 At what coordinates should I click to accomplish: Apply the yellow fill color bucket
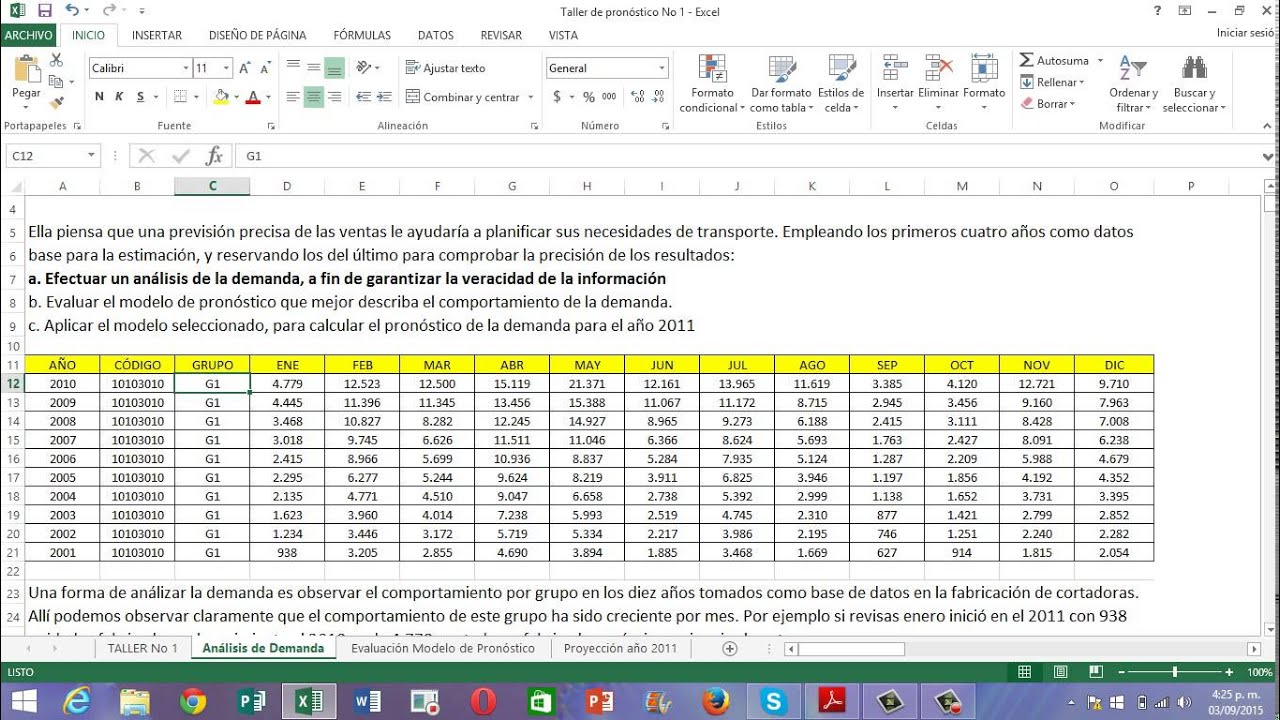click(x=221, y=97)
